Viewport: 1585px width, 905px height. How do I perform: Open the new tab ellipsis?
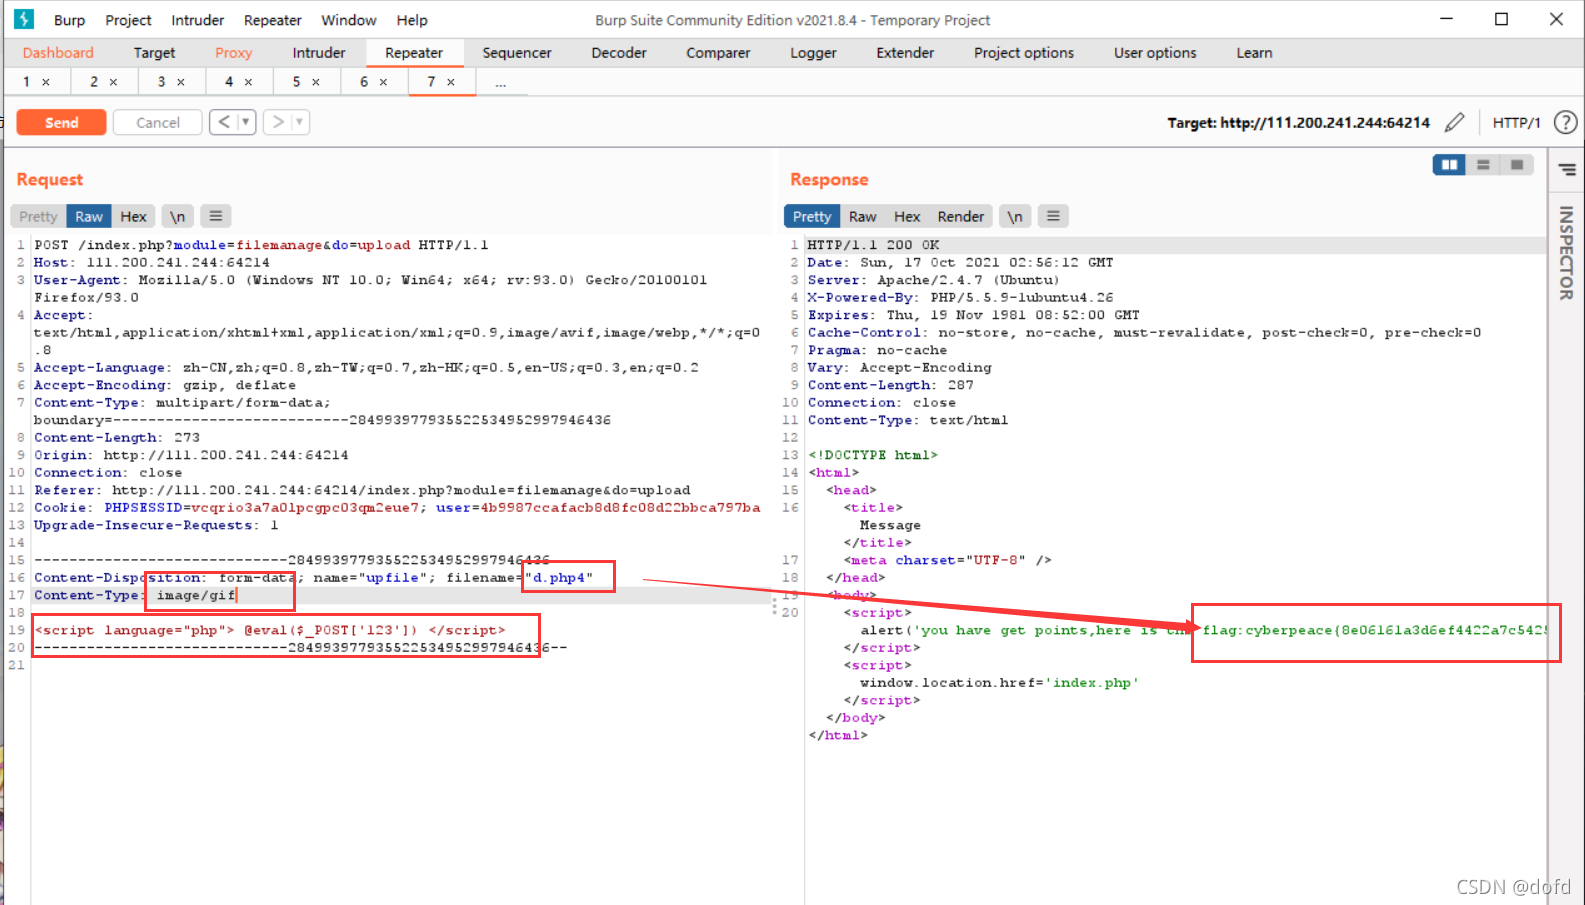500,82
